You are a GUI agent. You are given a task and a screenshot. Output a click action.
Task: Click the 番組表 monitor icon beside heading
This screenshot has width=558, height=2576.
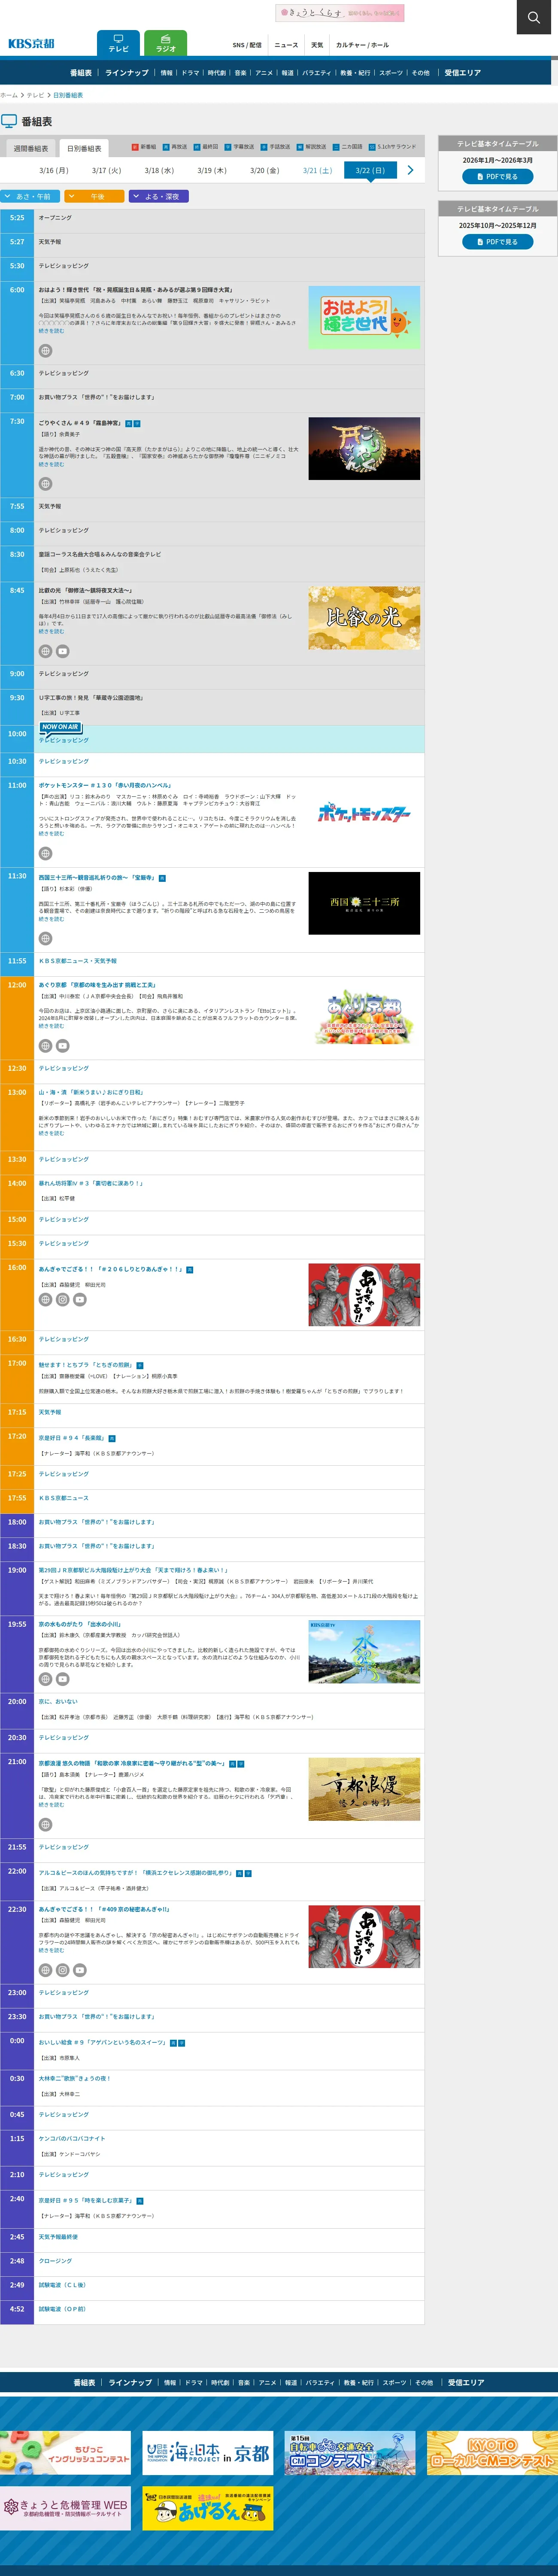click(x=9, y=121)
